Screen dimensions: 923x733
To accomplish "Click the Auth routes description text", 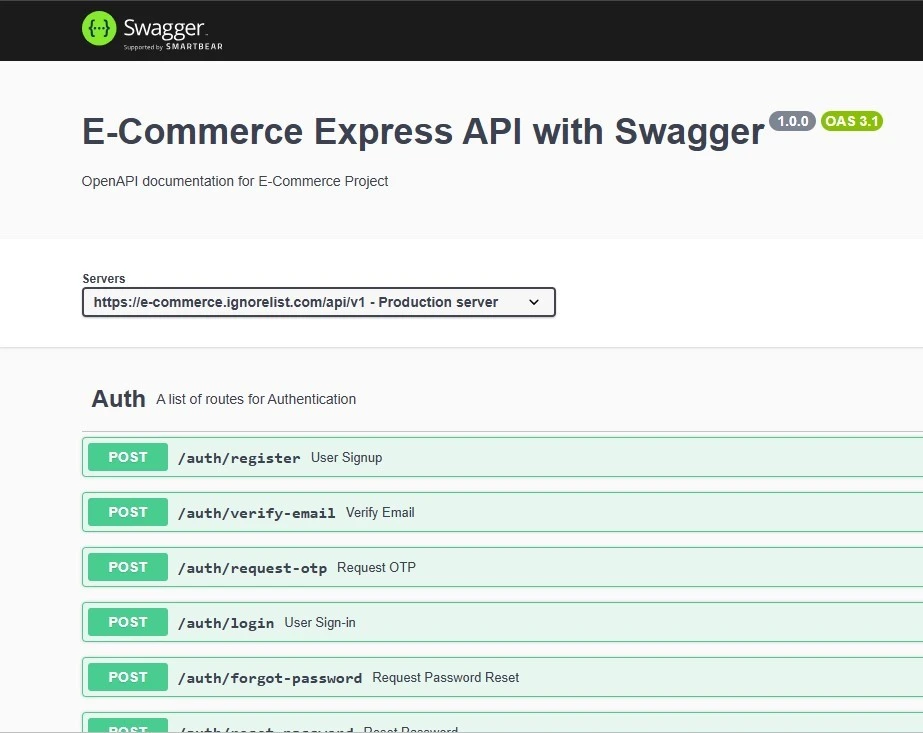I will [x=256, y=399].
